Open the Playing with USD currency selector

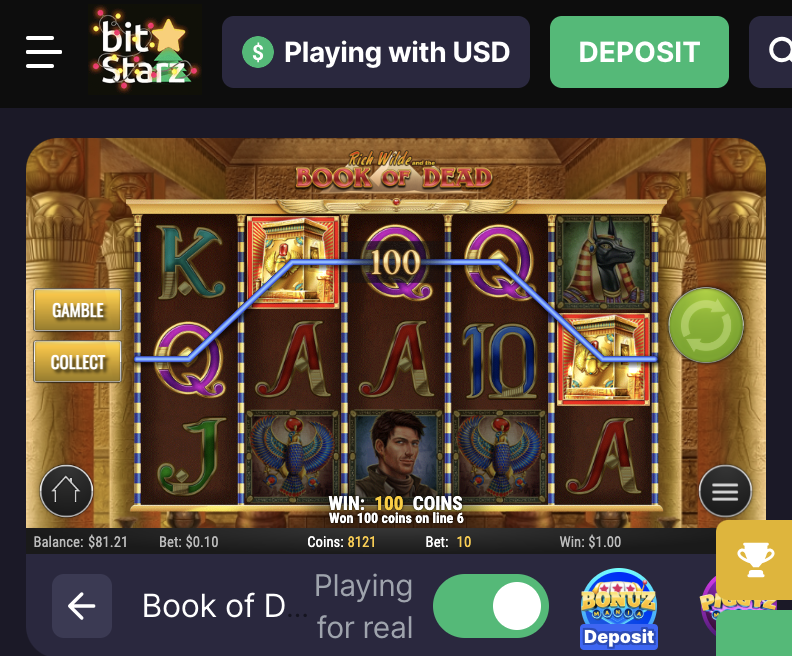click(376, 52)
